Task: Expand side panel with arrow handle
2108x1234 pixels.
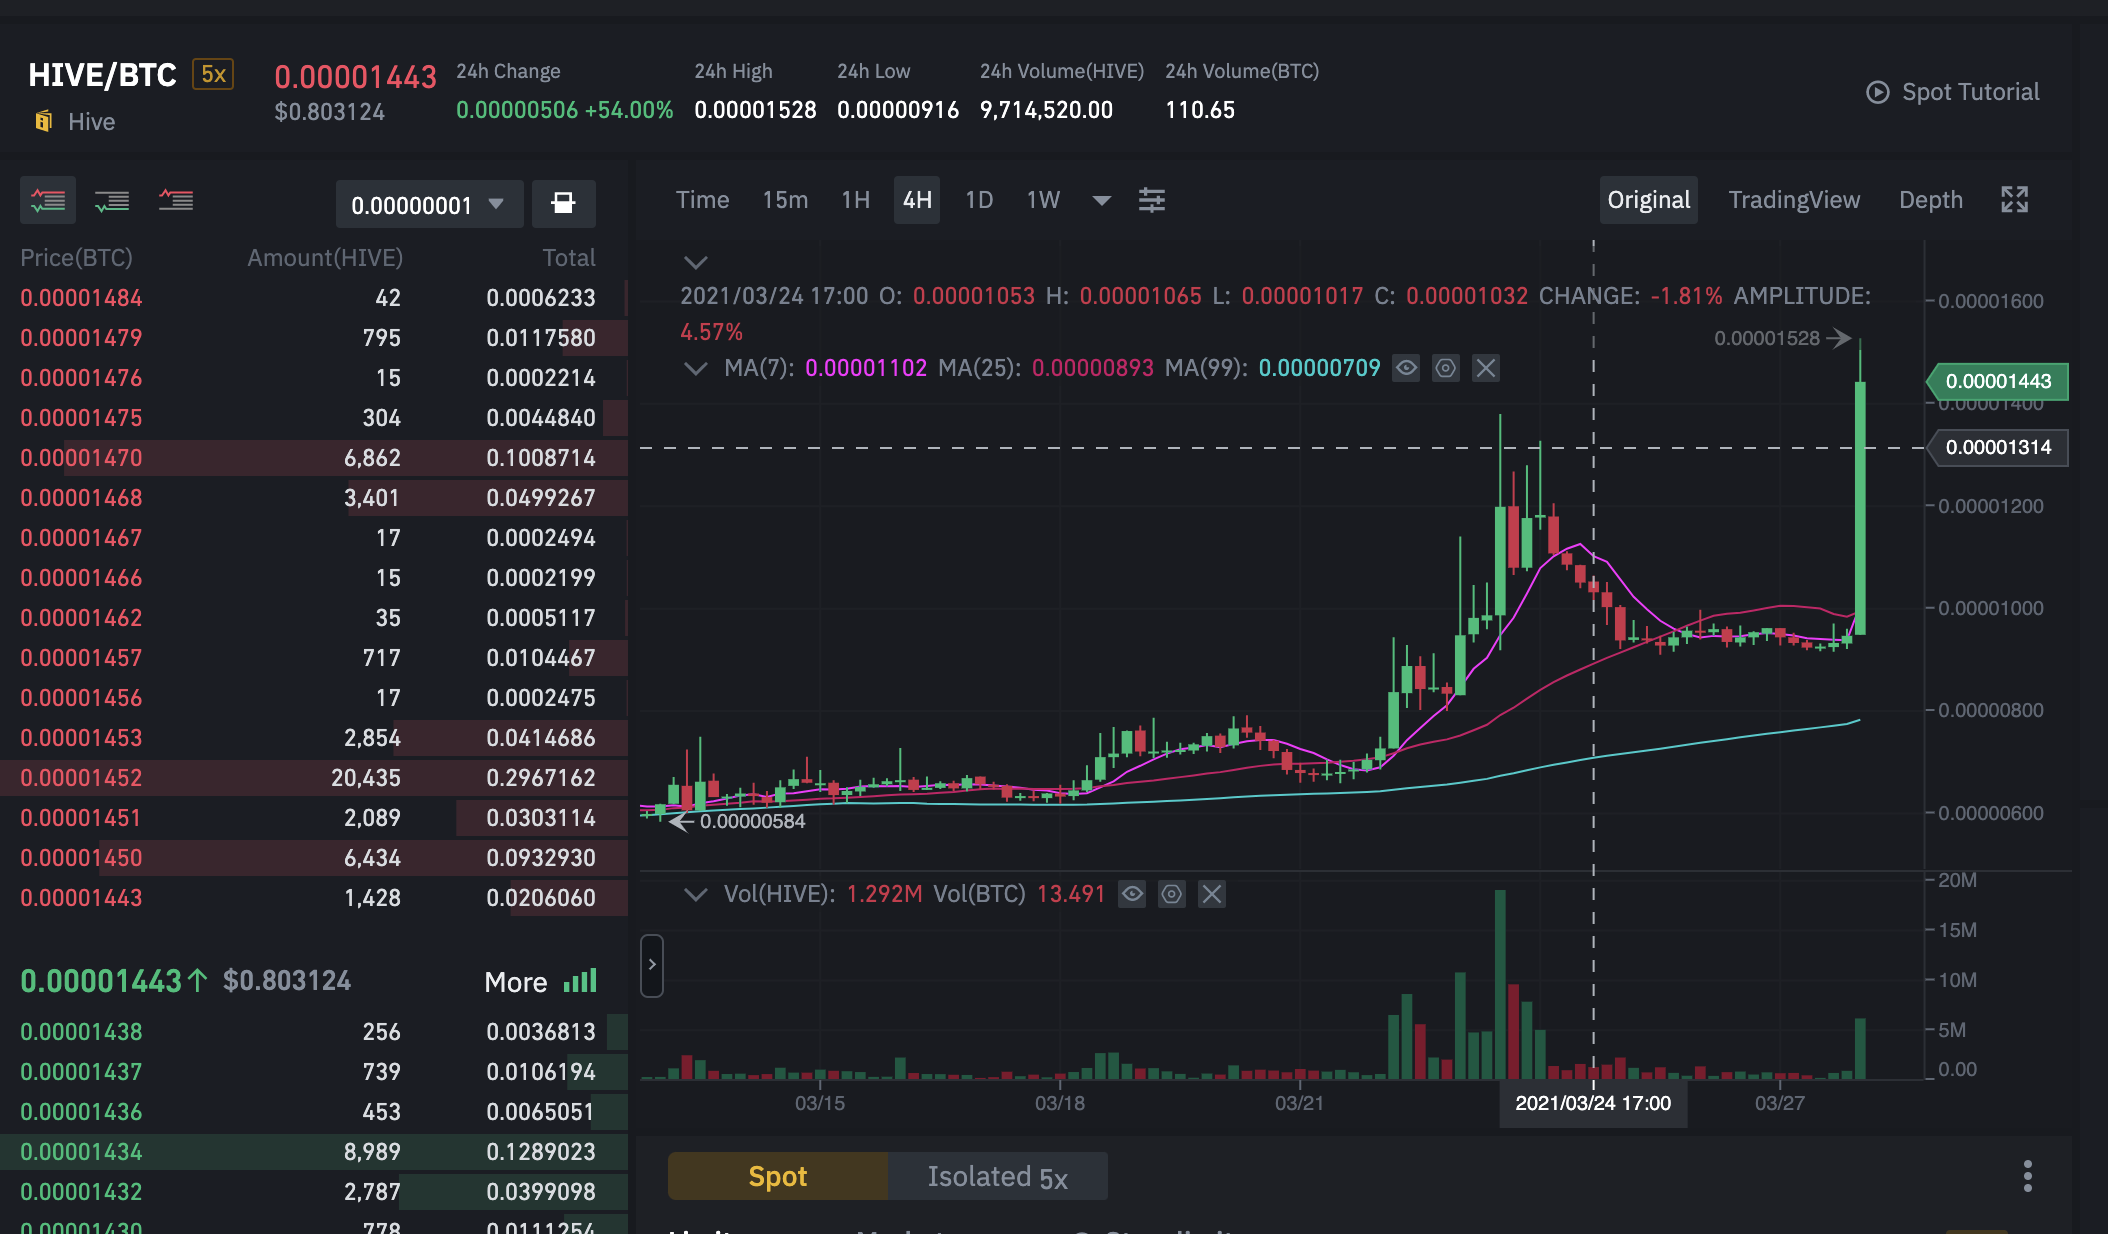Action: (651, 965)
